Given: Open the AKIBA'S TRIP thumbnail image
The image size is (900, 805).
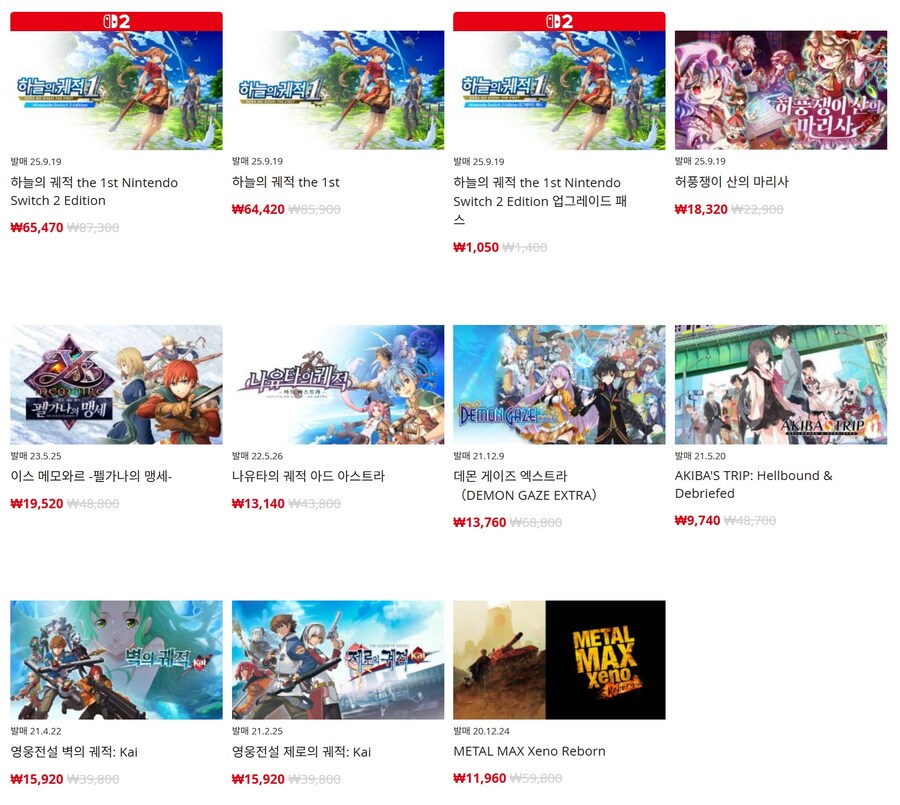Looking at the screenshot, I should click(781, 385).
